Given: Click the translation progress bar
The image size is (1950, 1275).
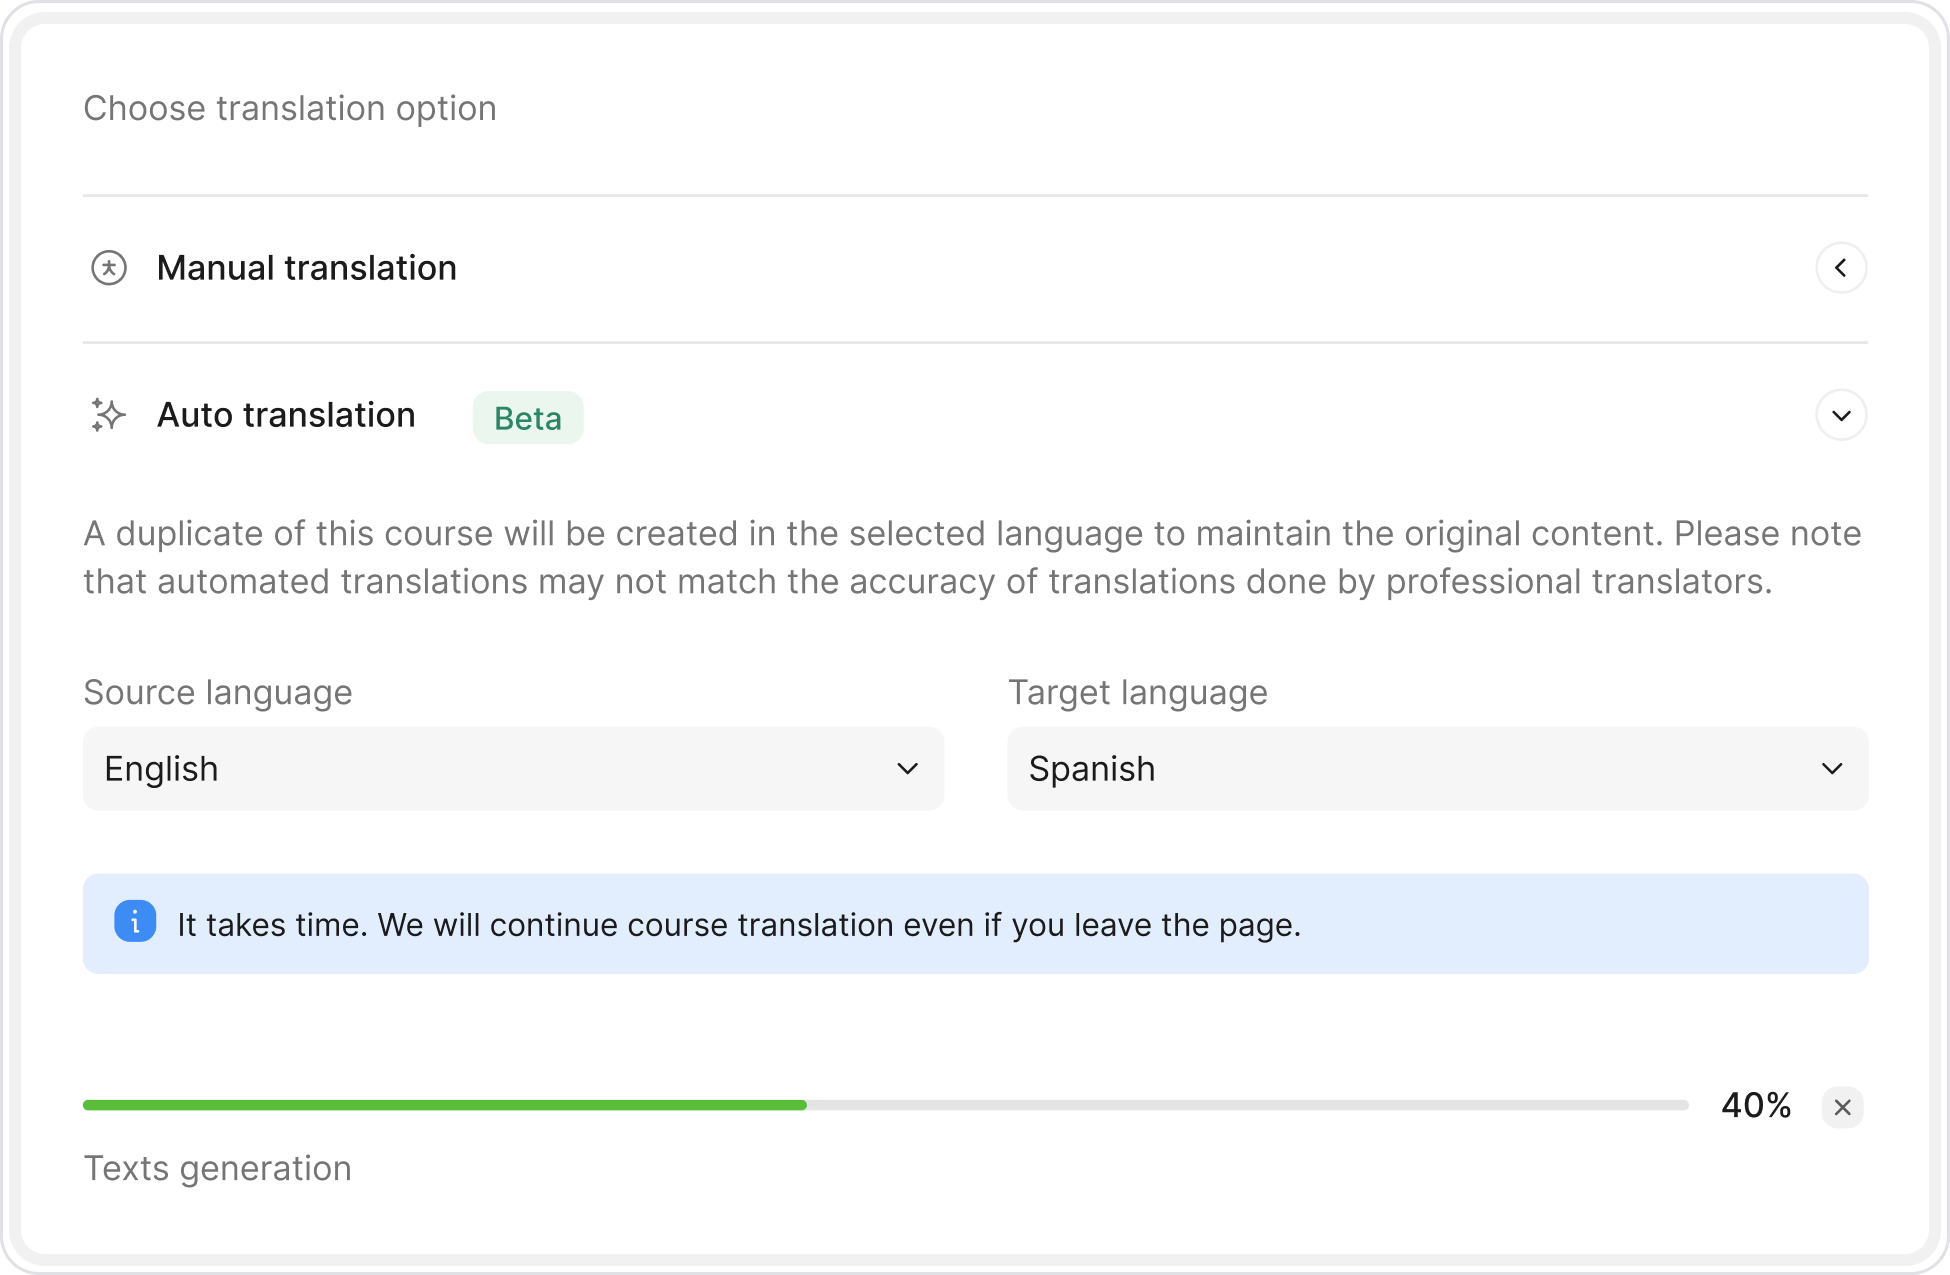Looking at the screenshot, I should 885,1105.
